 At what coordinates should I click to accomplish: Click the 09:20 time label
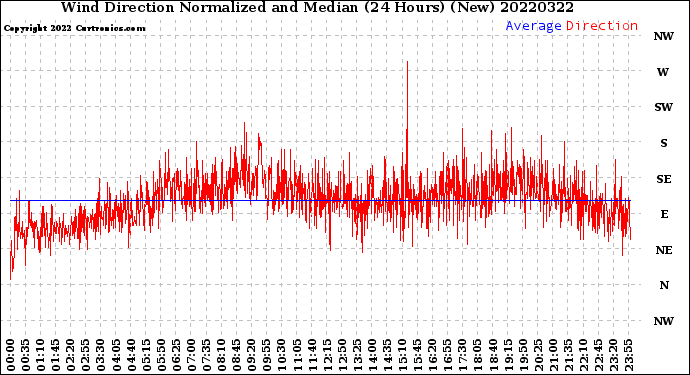[251, 355]
